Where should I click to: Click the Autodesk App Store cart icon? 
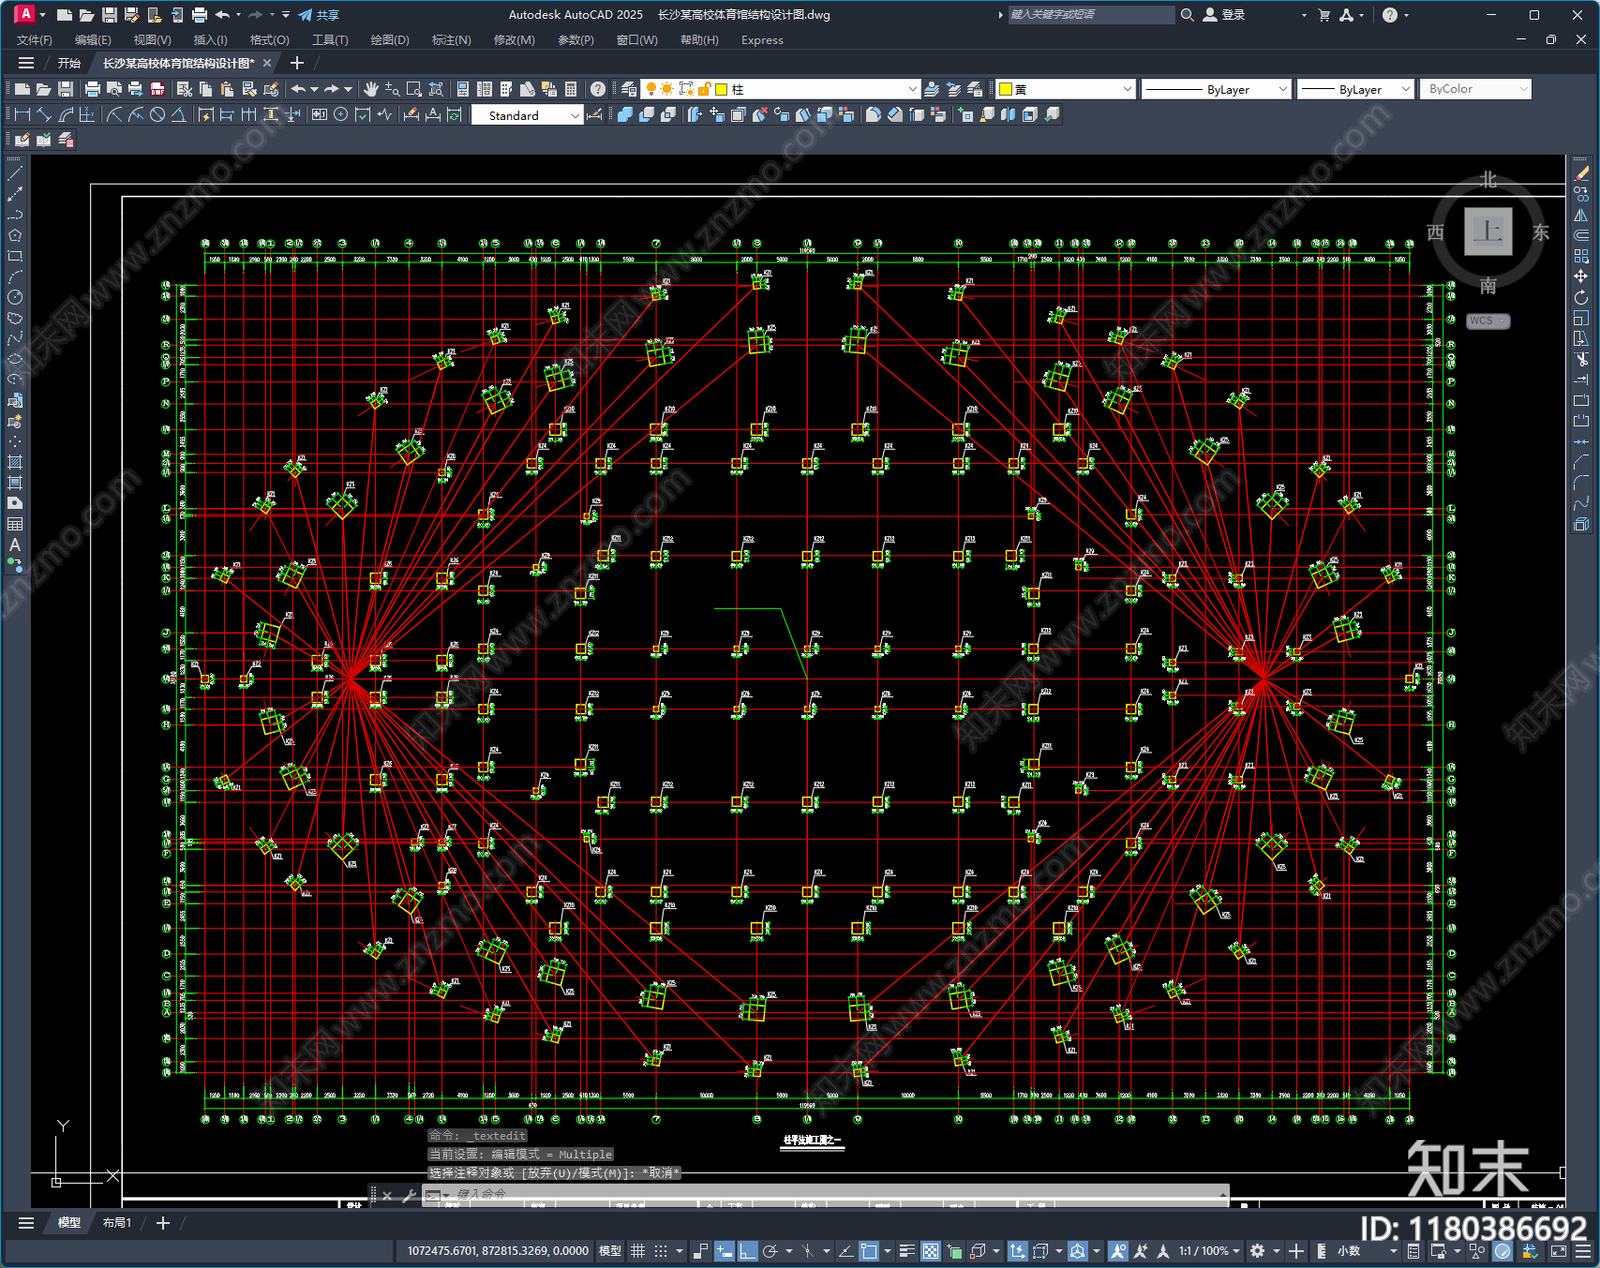coord(1324,15)
